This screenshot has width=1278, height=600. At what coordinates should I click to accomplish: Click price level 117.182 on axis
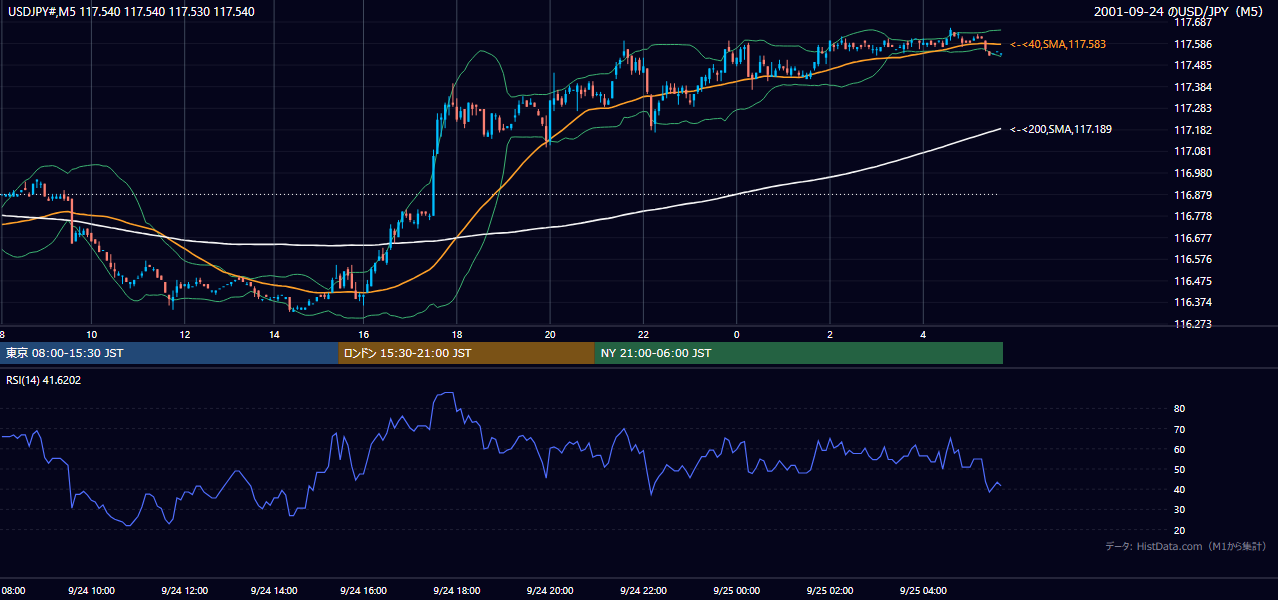pyautogui.click(x=1191, y=130)
